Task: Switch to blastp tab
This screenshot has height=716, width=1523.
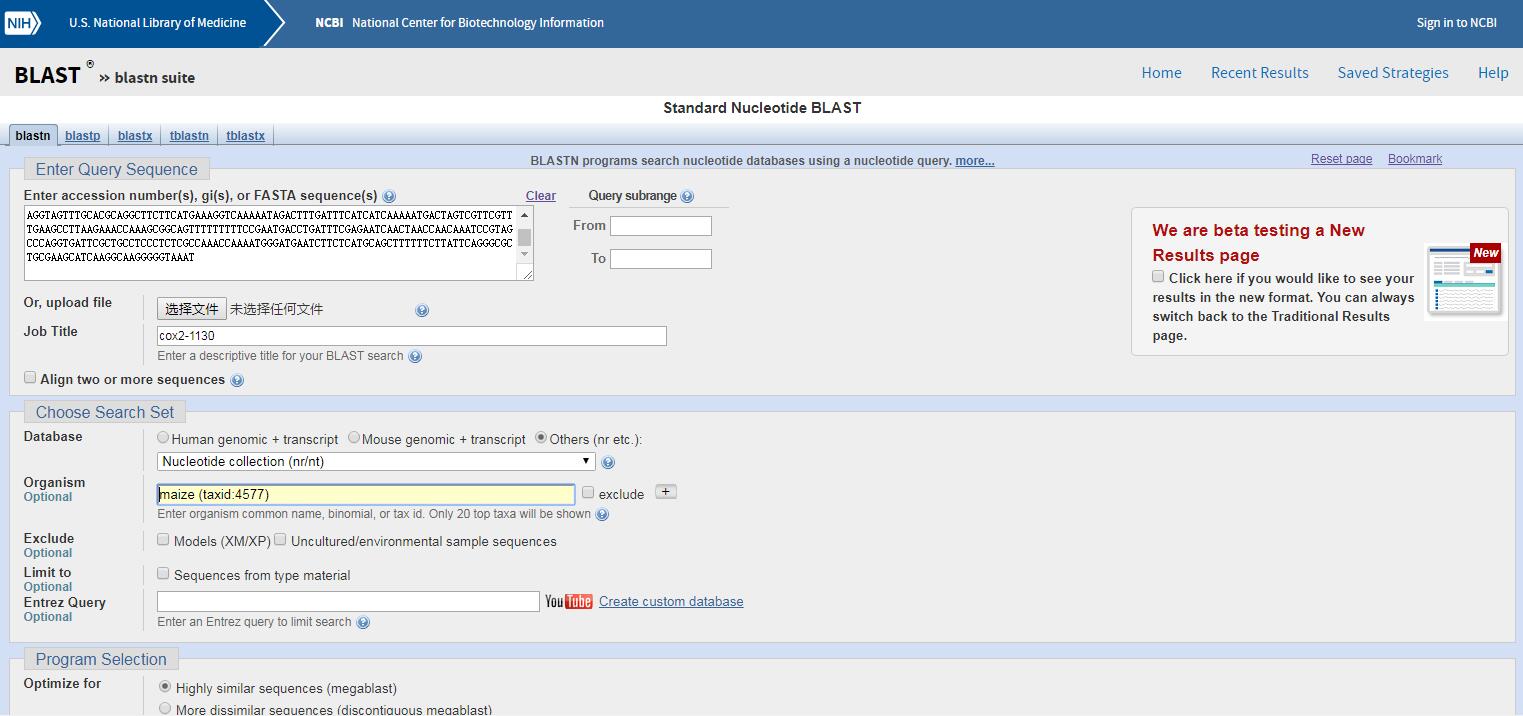Action: pyautogui.click(x=83, y=135)
